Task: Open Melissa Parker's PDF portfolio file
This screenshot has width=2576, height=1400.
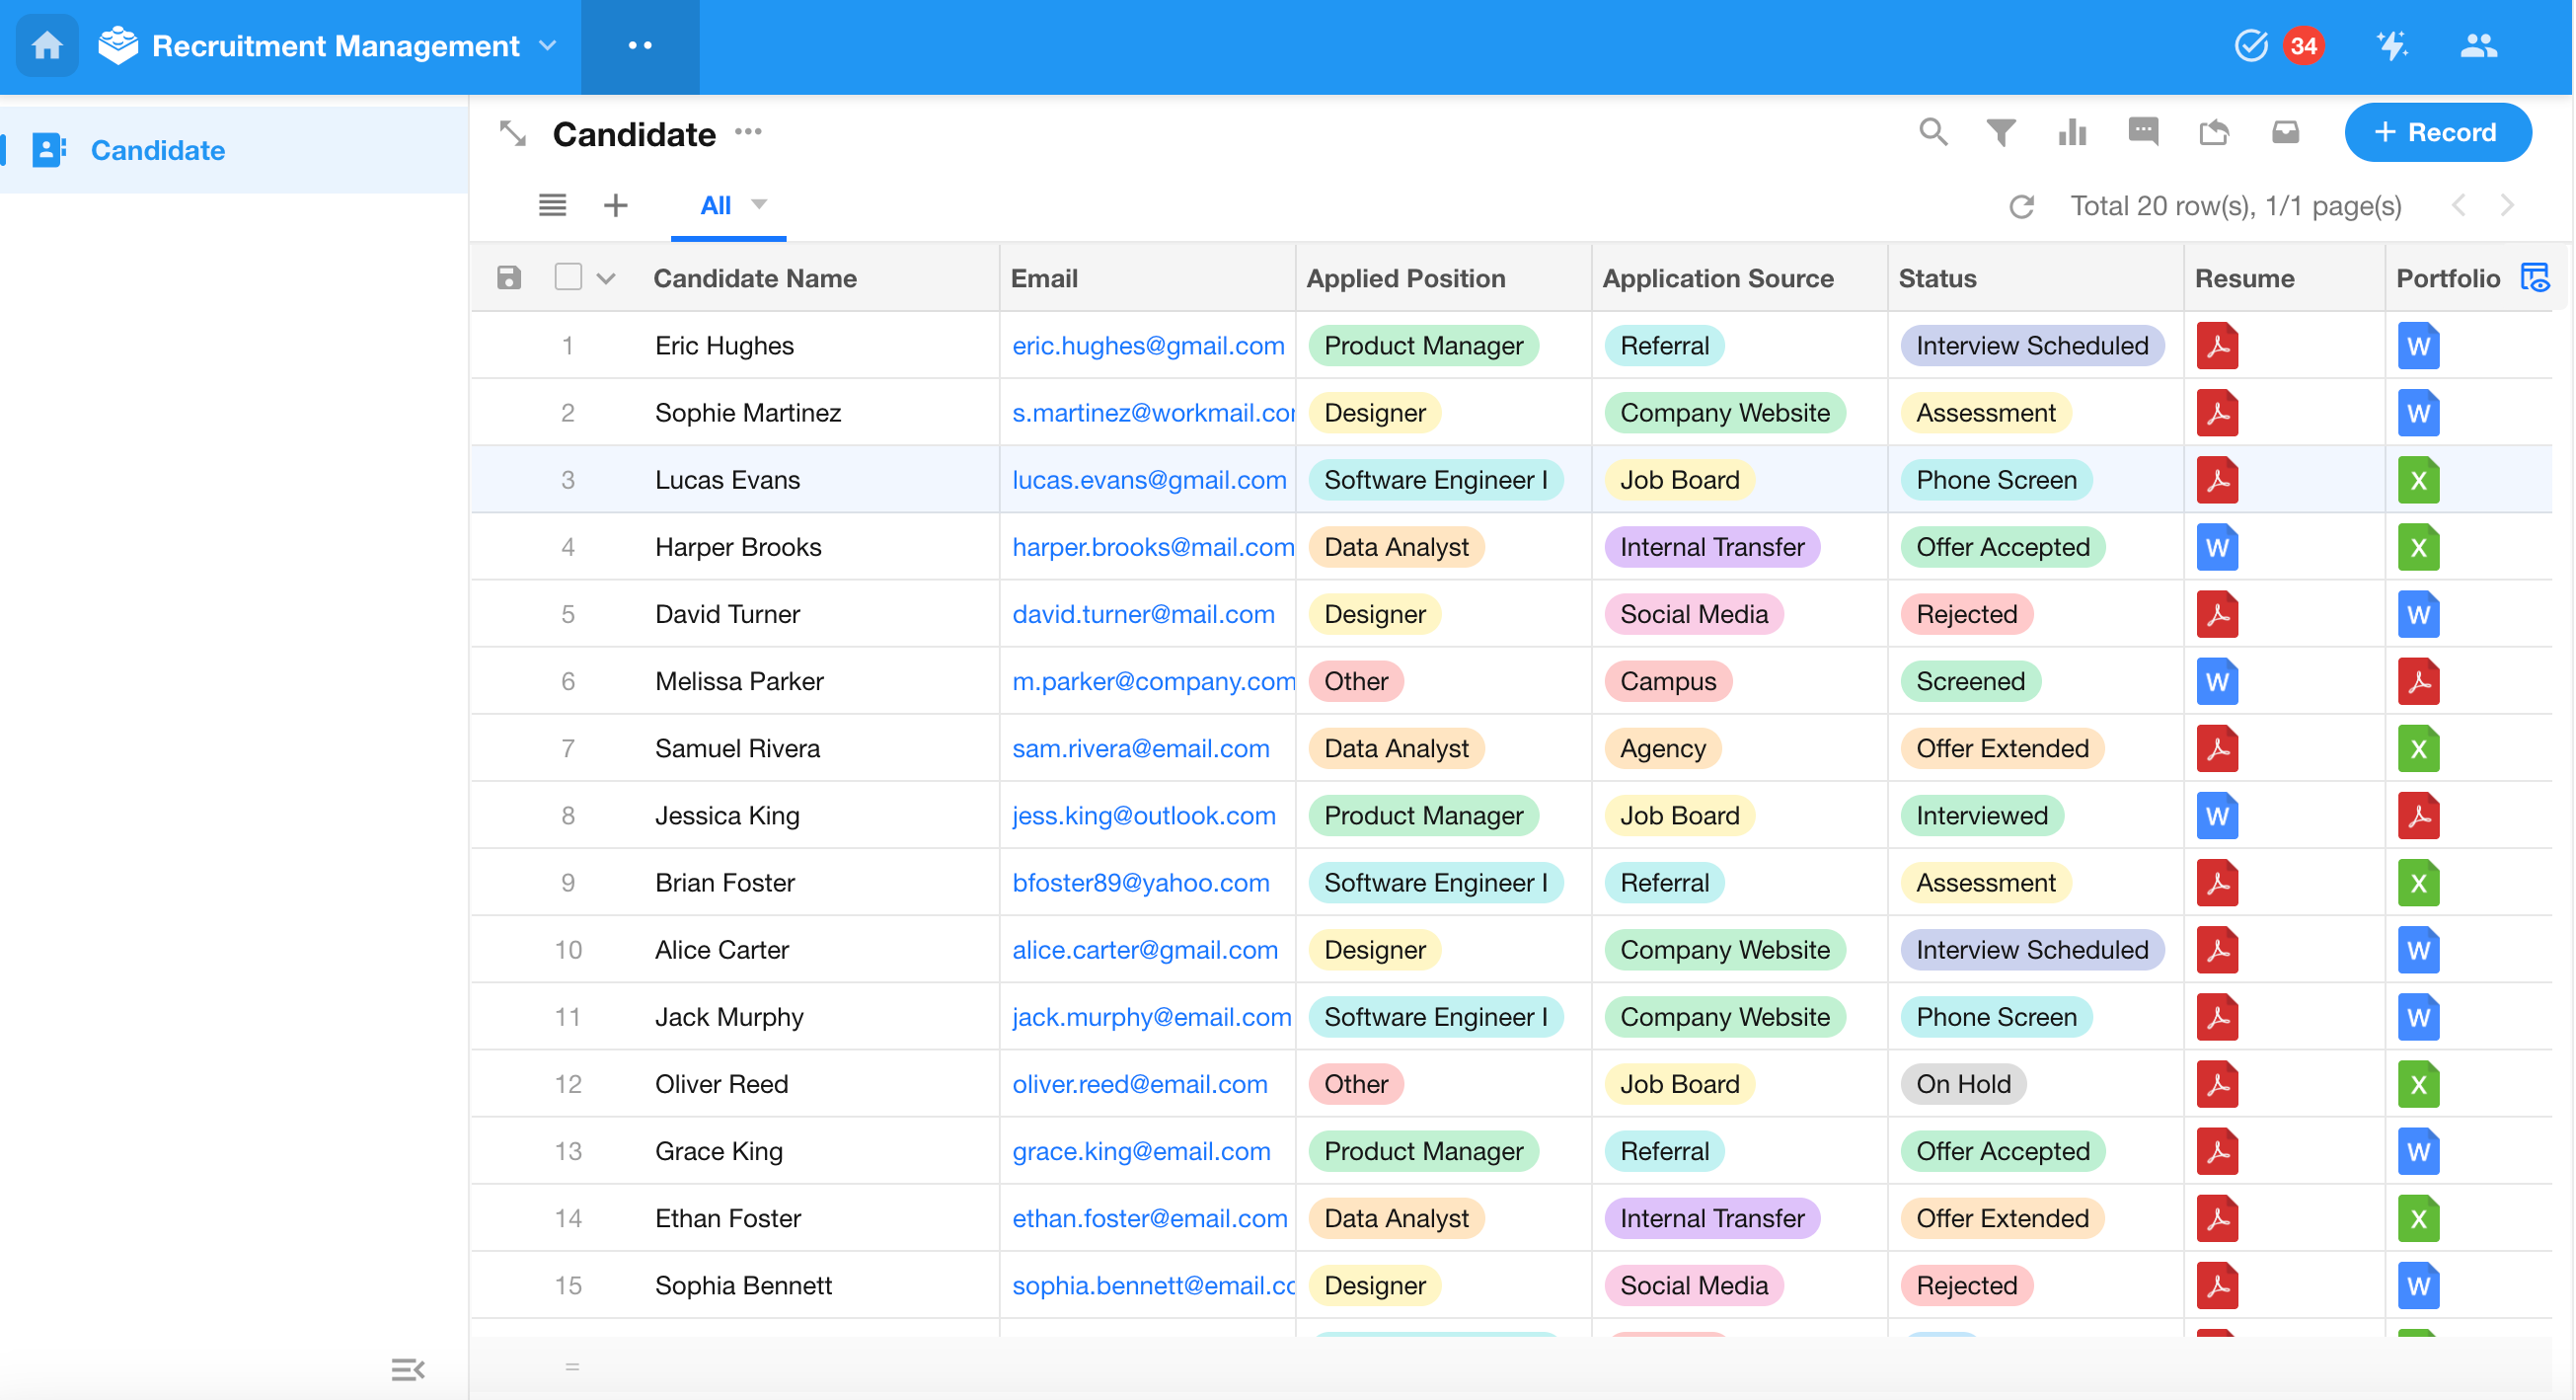Action: [2418, 681]
